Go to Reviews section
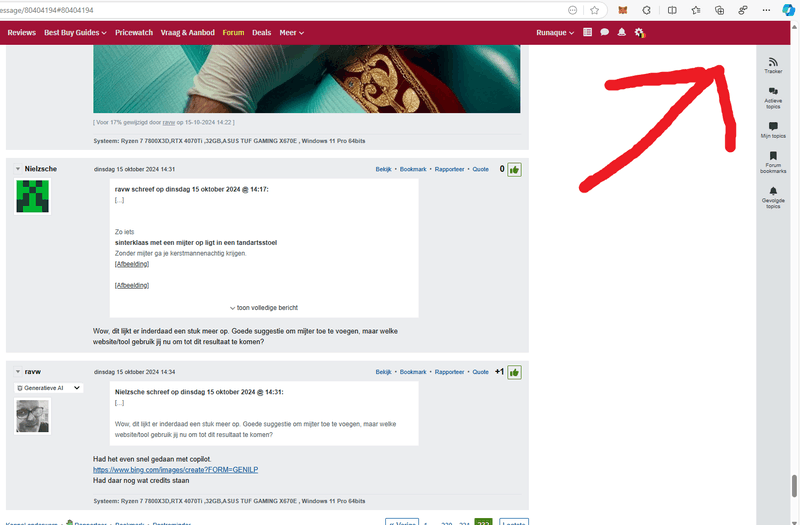The image size is (800, 525). click(x=21, y=32)
